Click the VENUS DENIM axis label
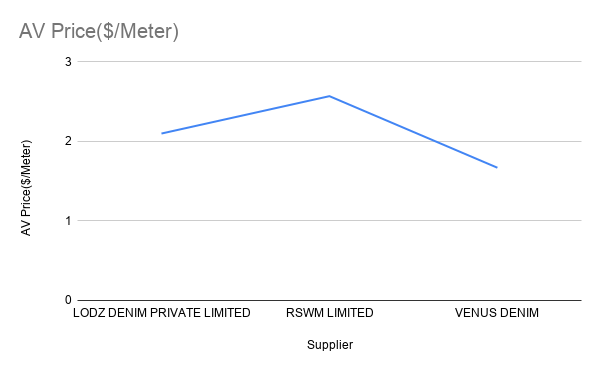Image resolution: width=600 pixels, height=371 pixels. (x=497, y=313)
